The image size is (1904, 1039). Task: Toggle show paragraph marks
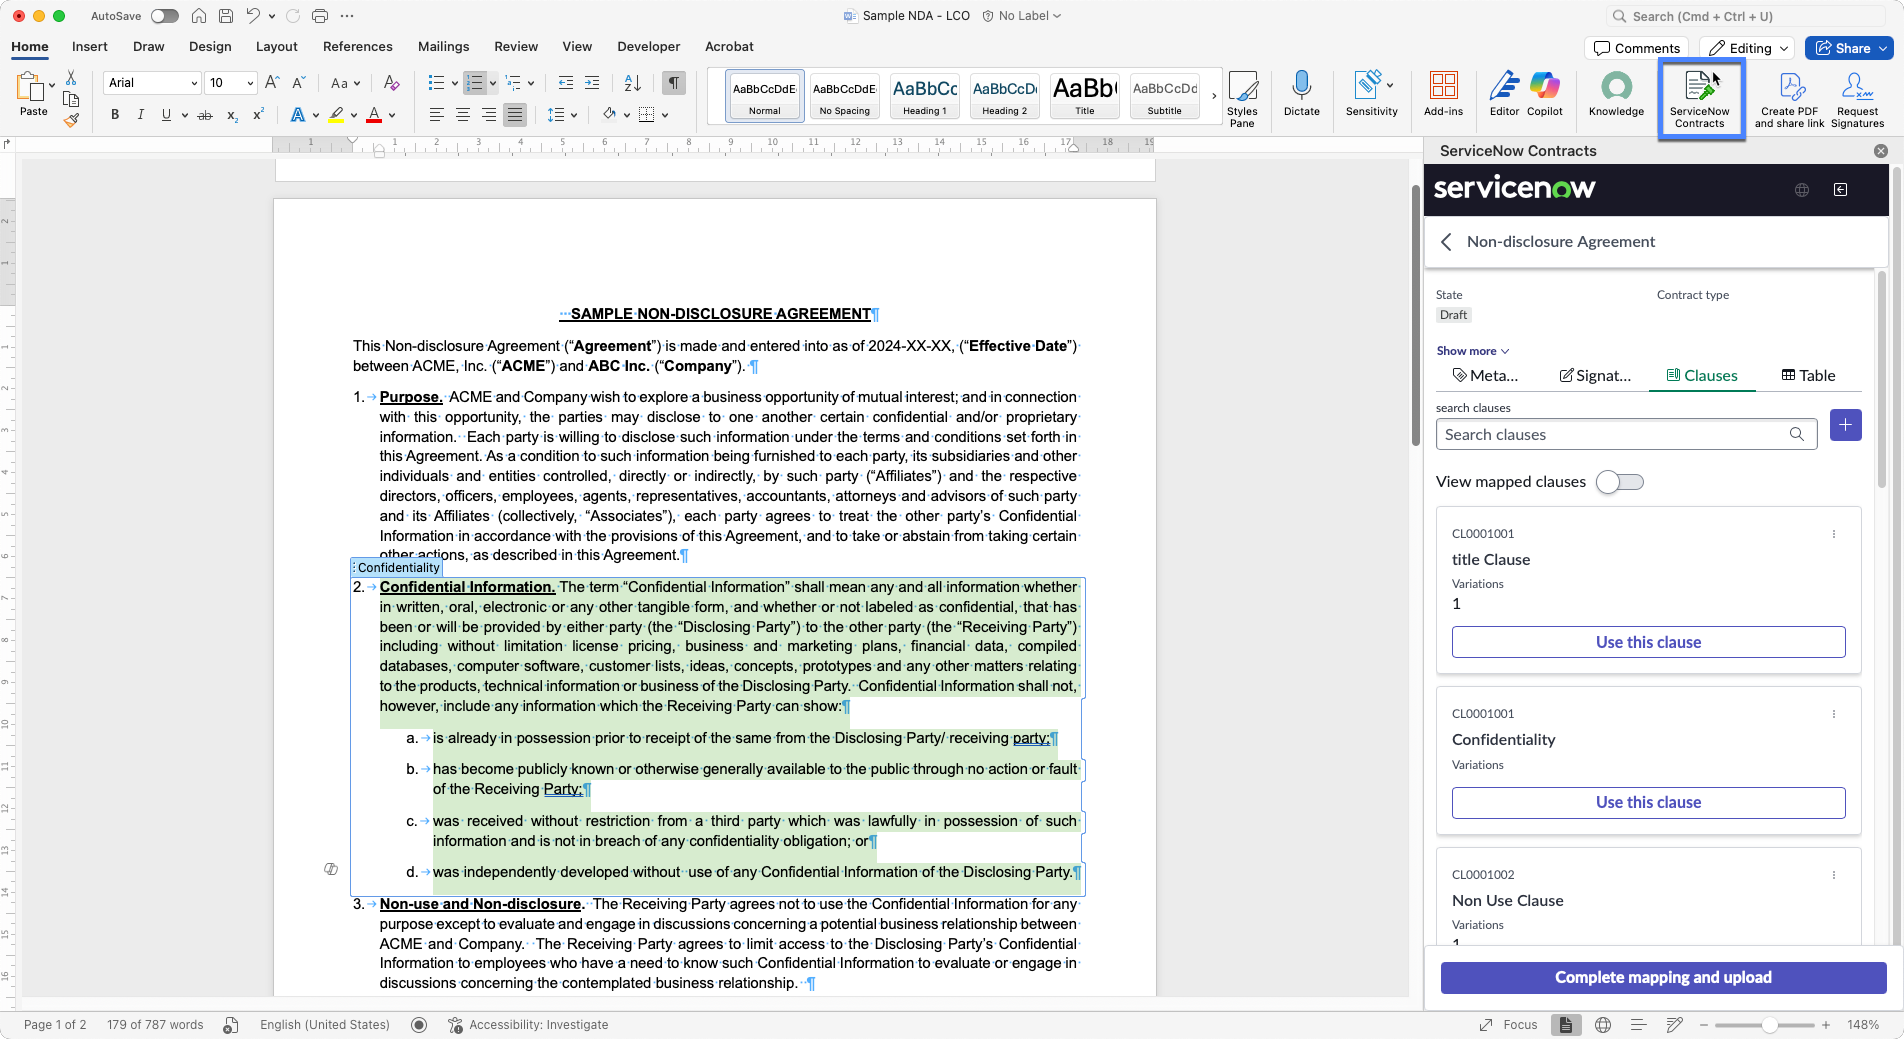(x=675, y=83)
